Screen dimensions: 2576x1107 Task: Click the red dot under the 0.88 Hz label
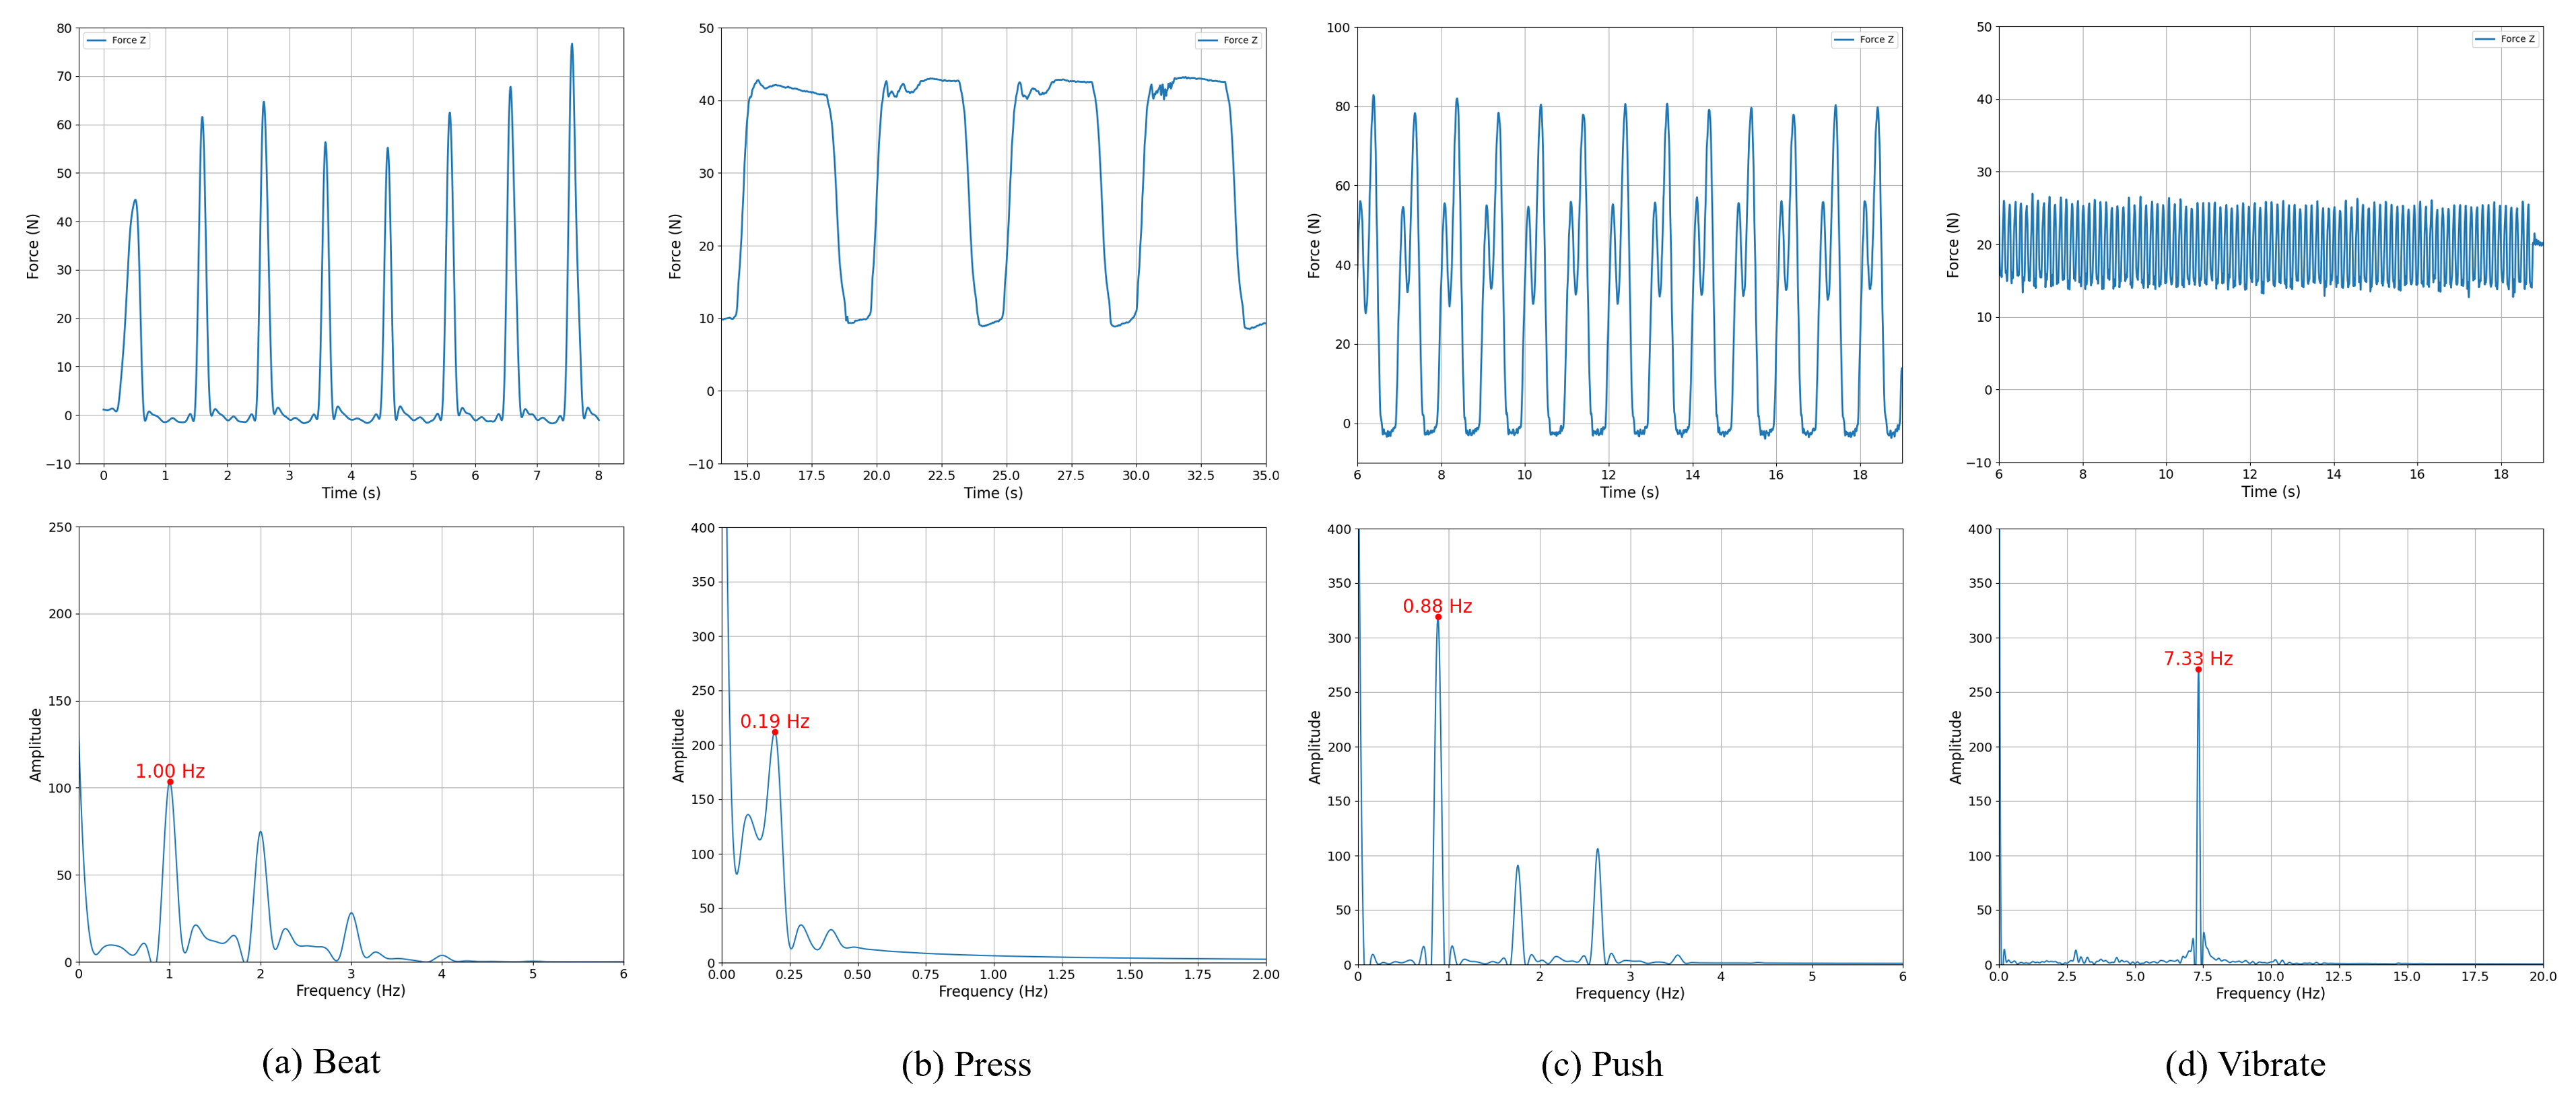1438,617
